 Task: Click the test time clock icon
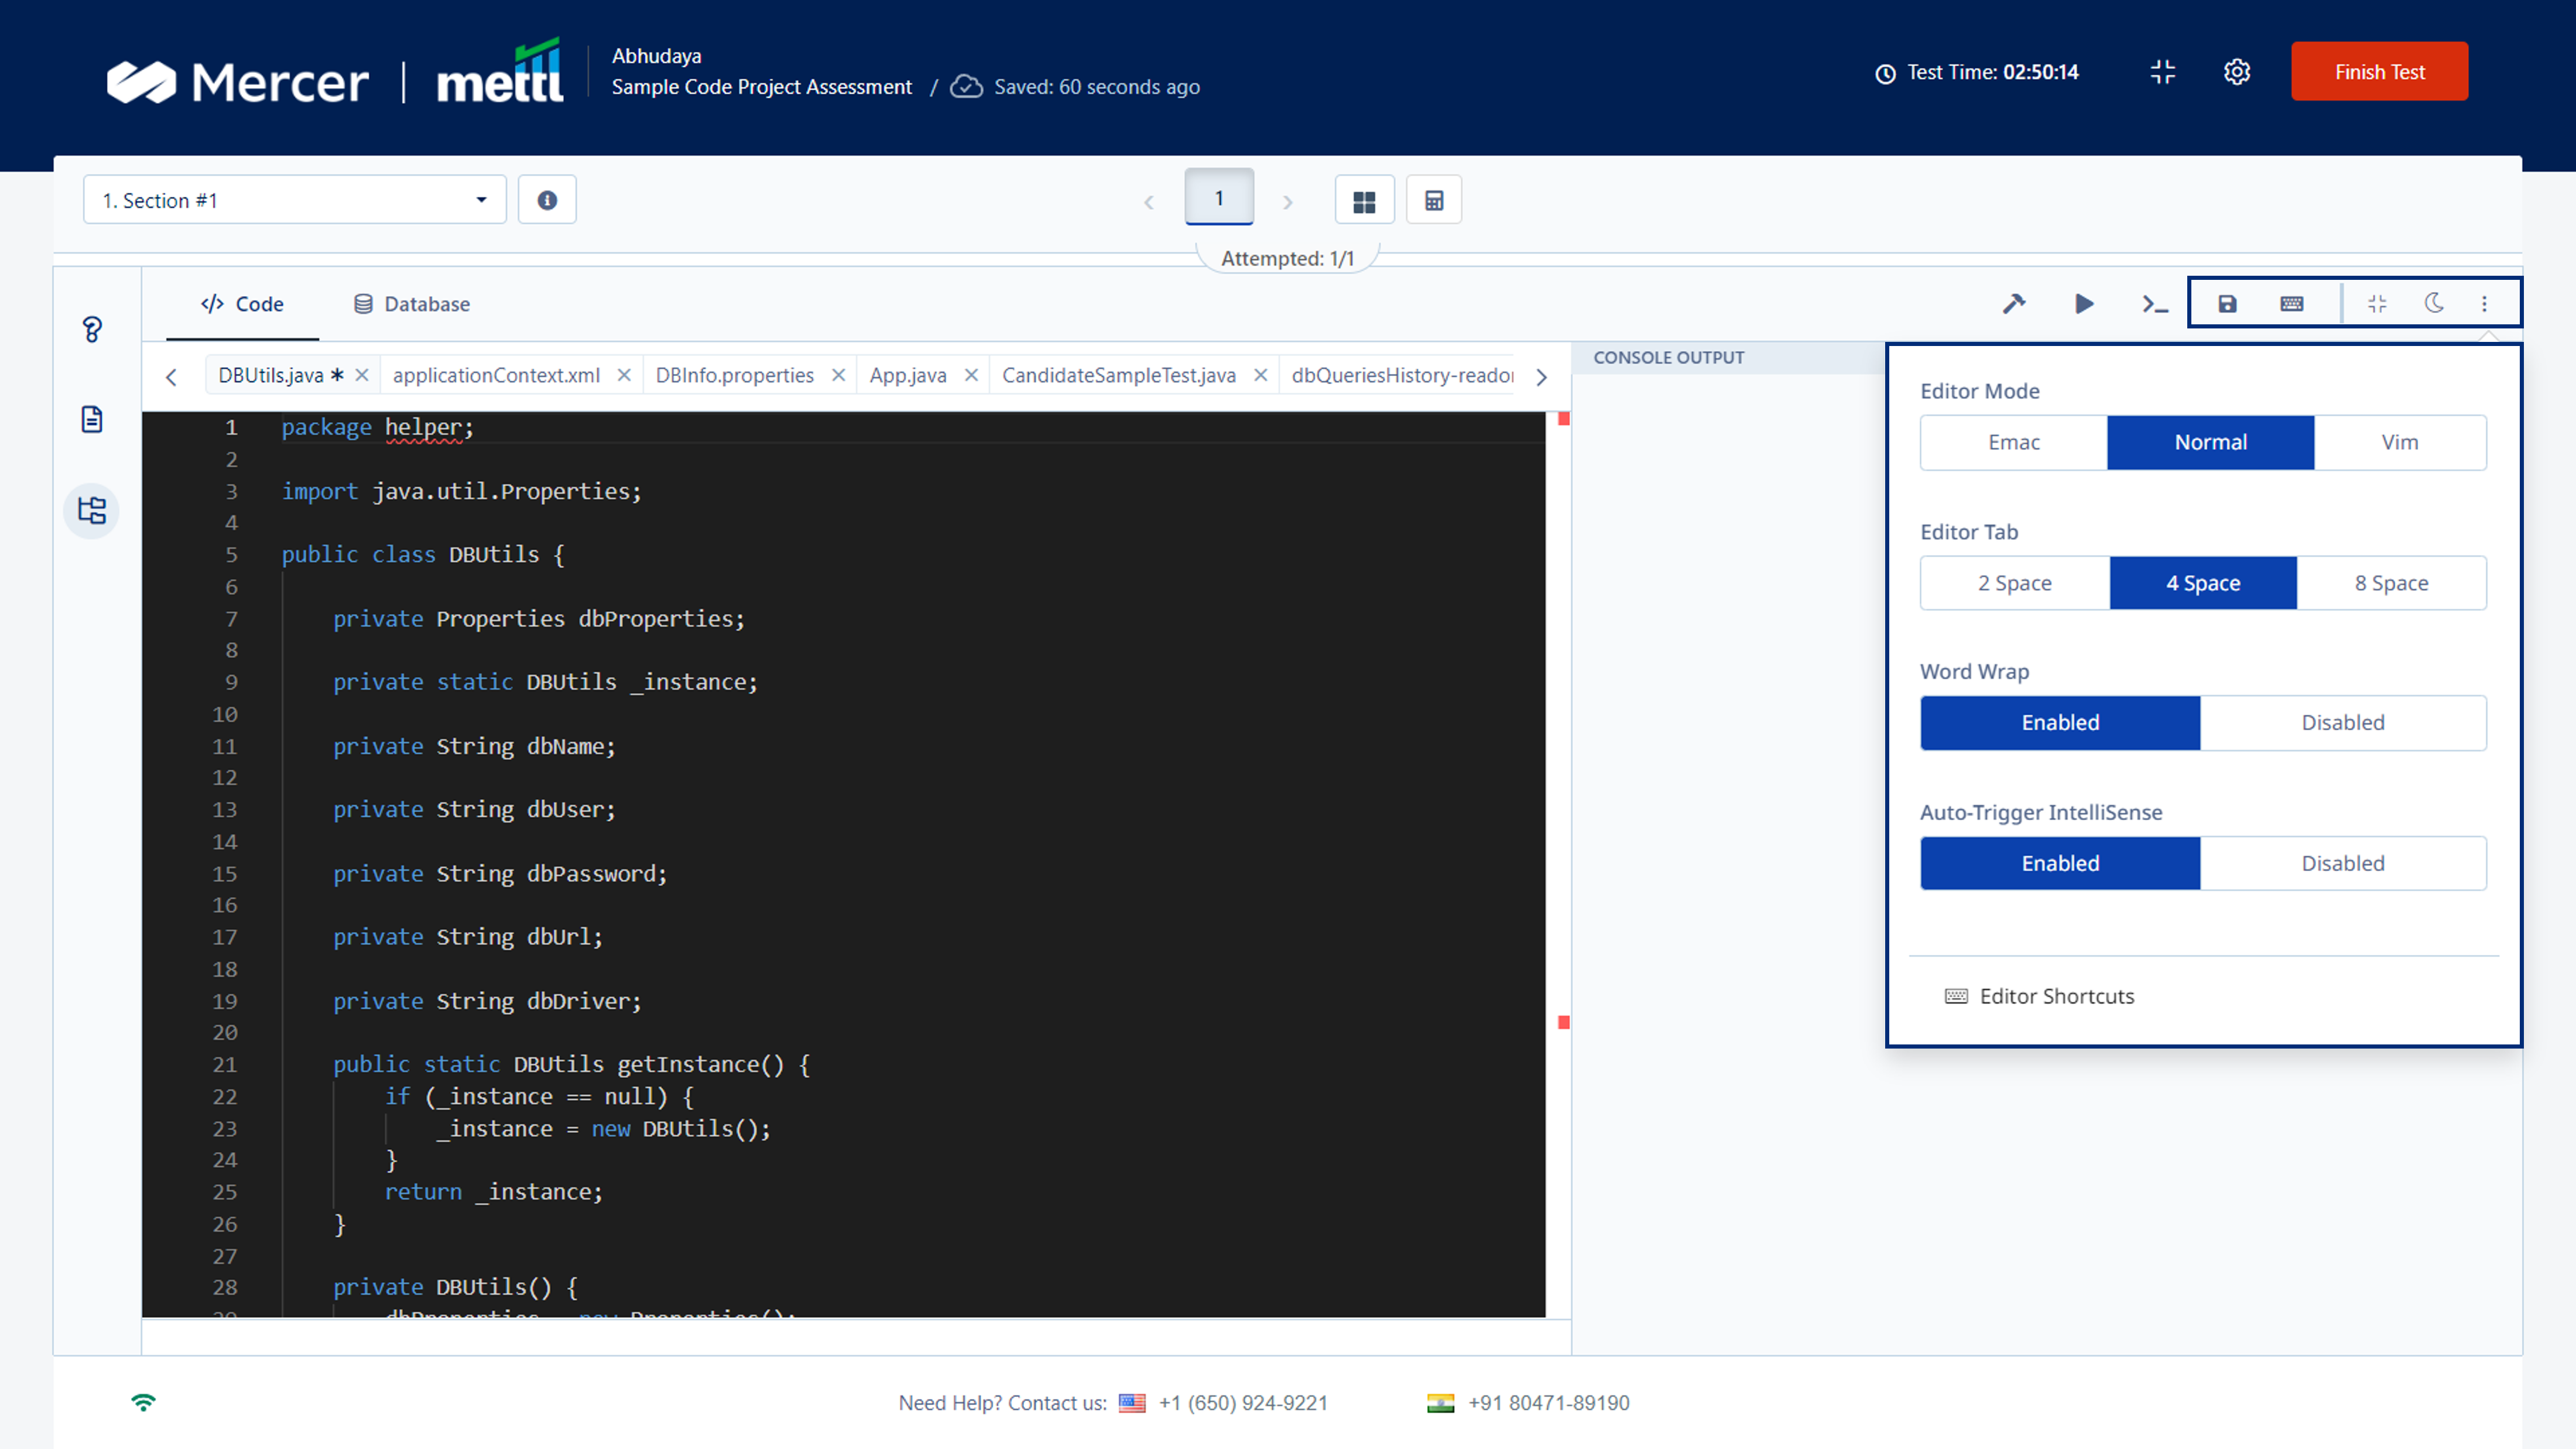[x=1885, y=73]
